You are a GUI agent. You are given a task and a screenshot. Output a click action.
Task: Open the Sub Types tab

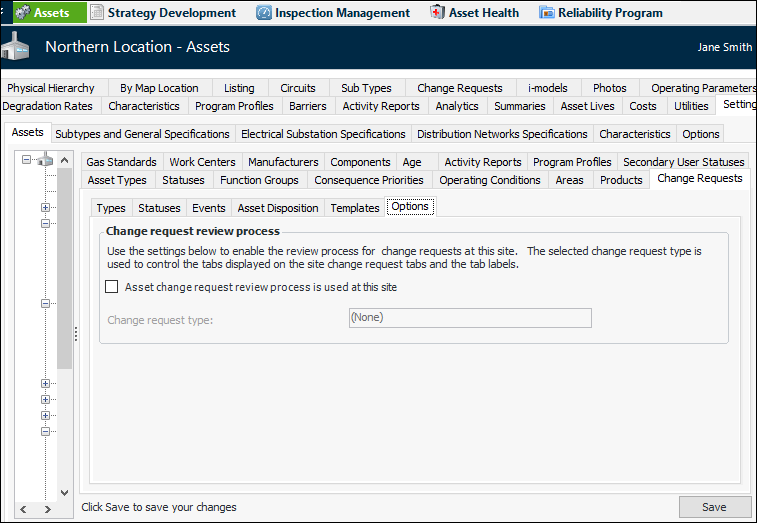click(x=366, y=88)
